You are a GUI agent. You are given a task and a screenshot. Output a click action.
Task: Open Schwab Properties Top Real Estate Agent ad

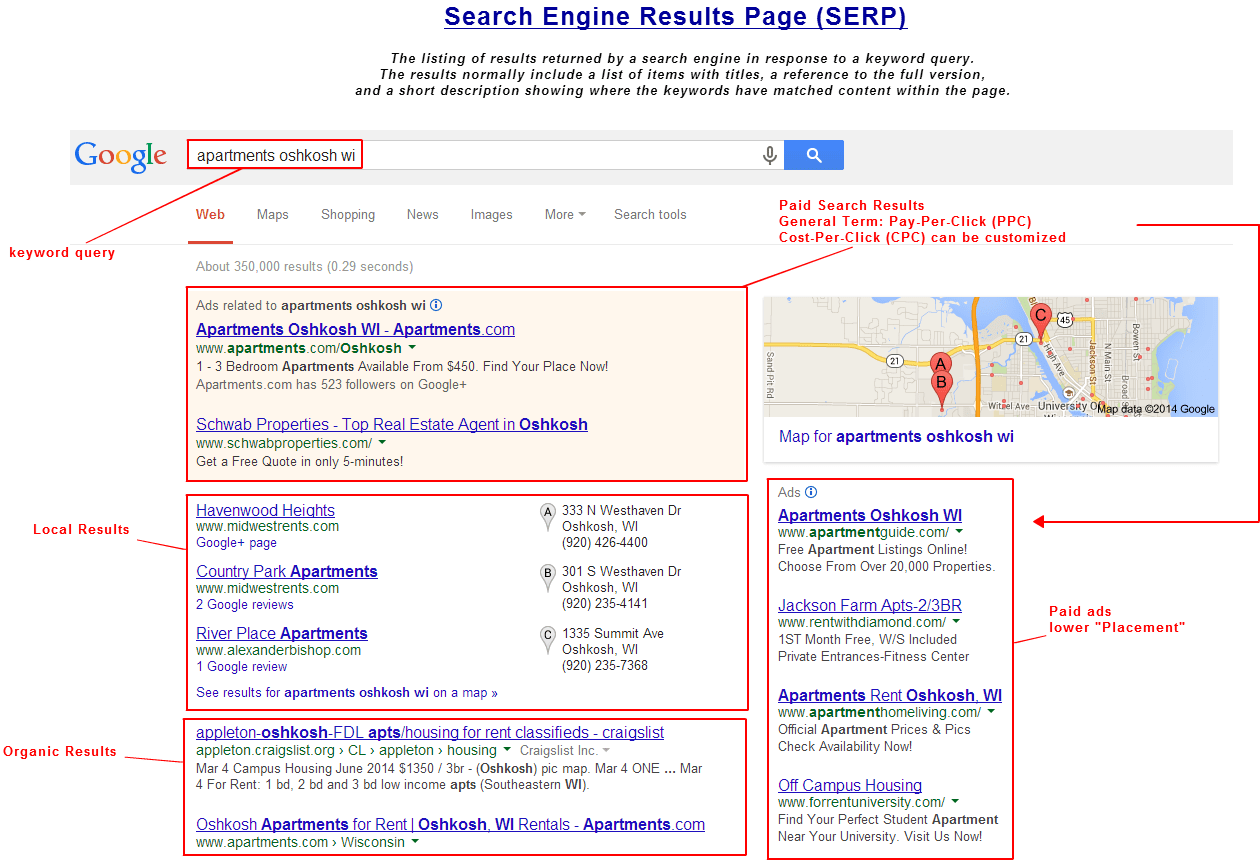click(392, 424)
